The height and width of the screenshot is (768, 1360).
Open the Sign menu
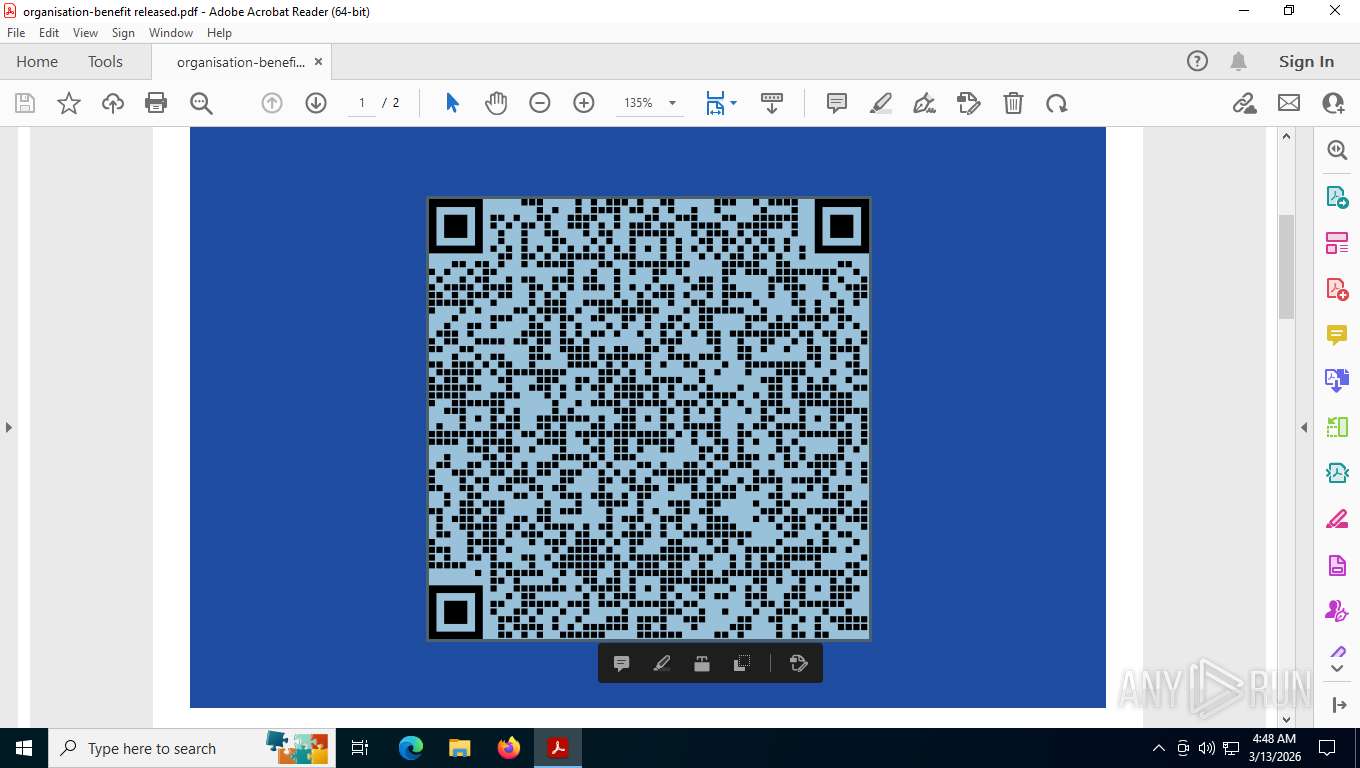point(123,33)
